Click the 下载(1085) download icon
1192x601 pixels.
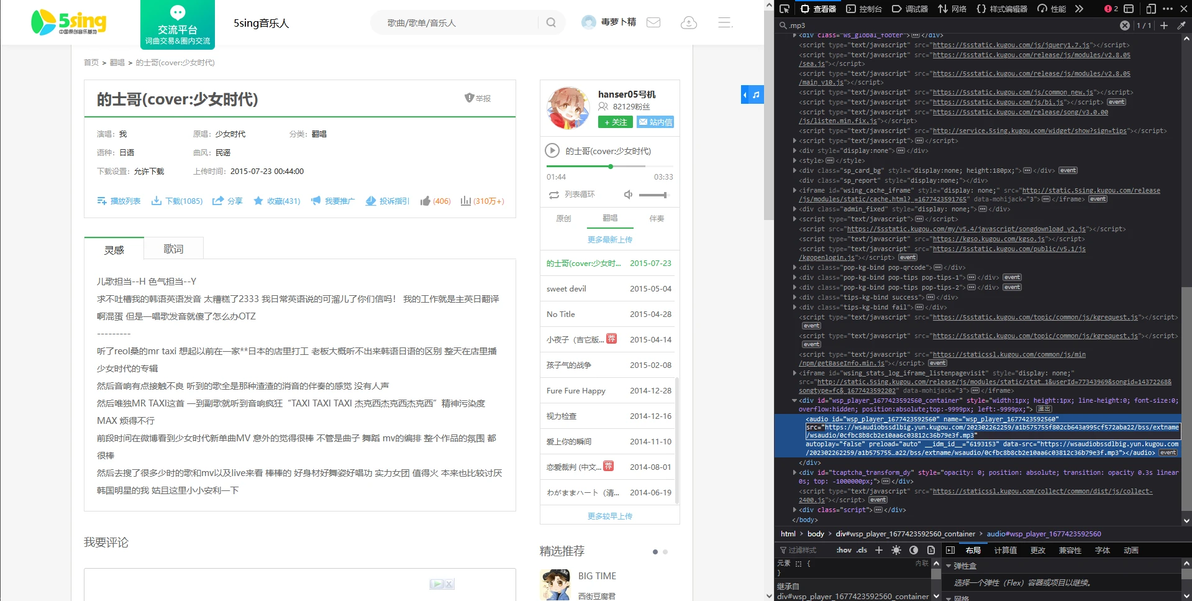pos(157,201)
